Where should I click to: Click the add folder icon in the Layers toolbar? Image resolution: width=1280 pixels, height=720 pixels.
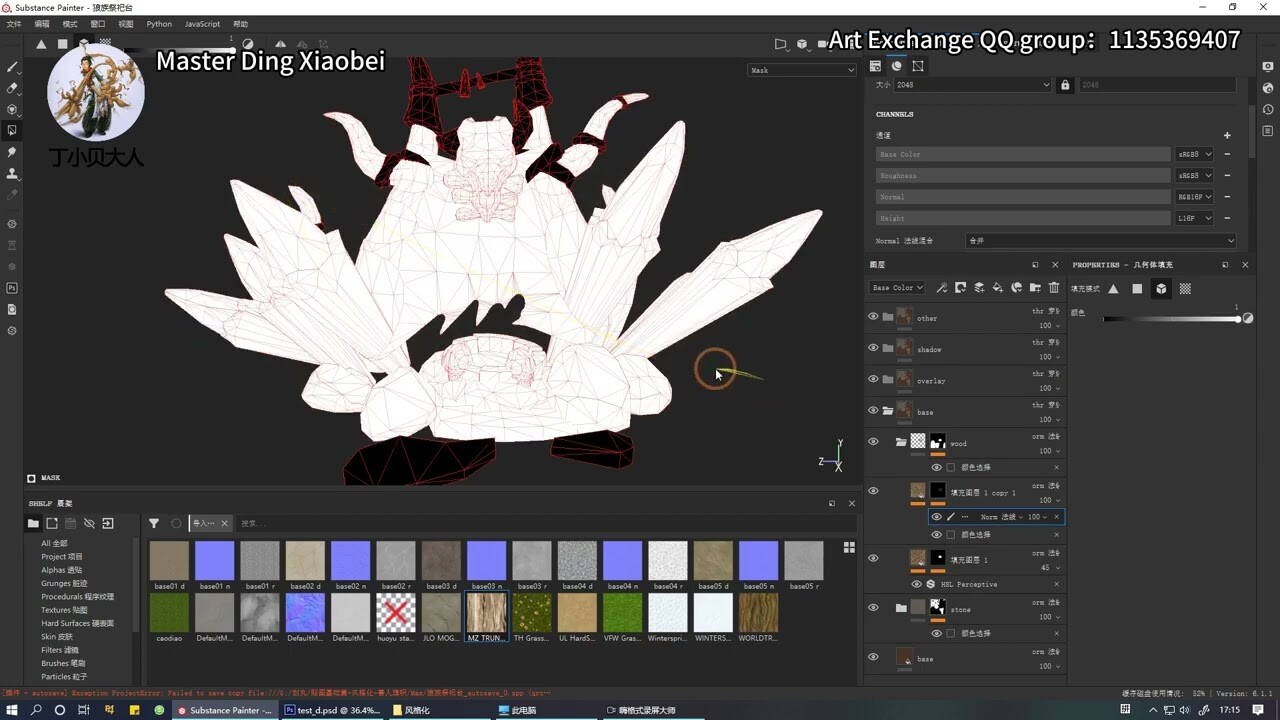click(x=1035, y=288)
